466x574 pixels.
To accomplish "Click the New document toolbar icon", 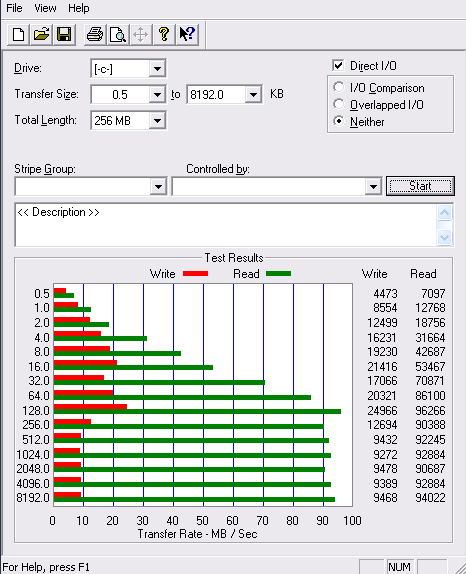I will [19, 35].
